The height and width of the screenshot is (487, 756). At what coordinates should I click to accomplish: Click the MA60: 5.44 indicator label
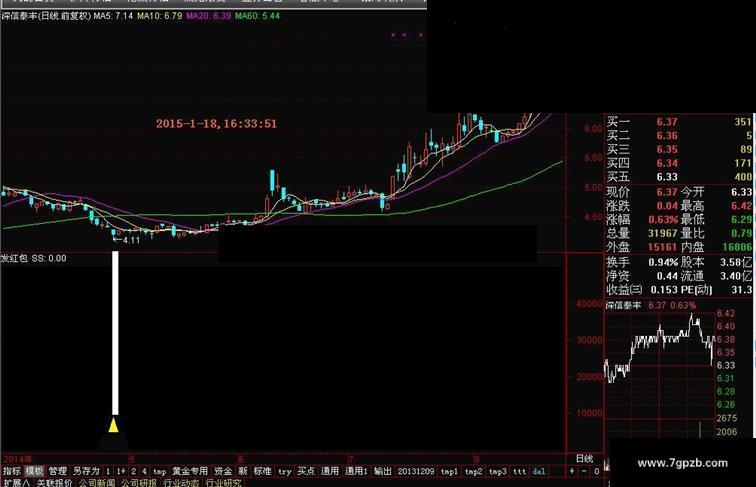257,16
